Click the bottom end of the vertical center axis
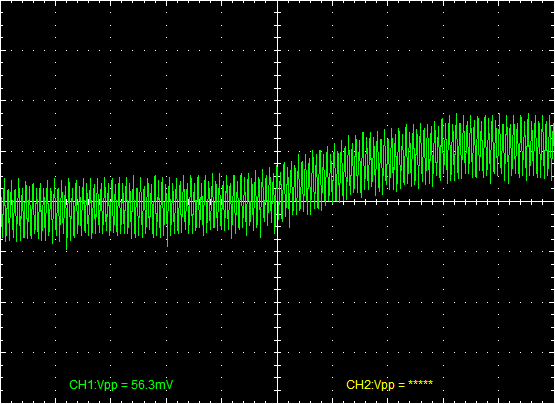This screenshot has height=404, width=555. point(278,402)
